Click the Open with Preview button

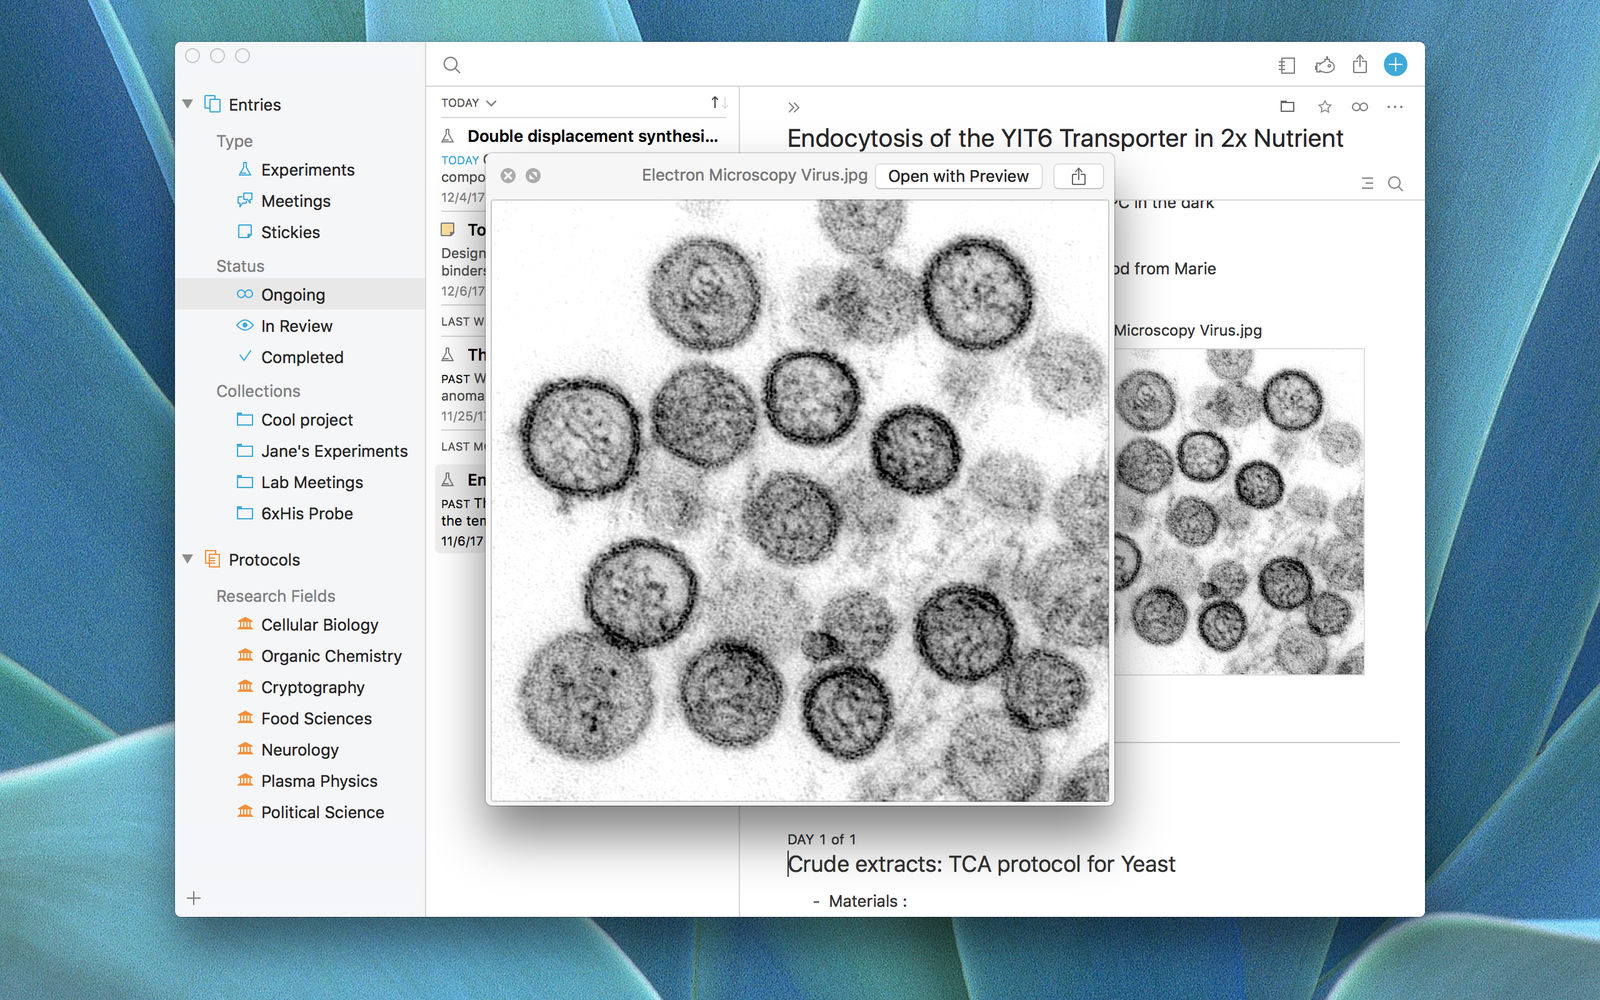tap(958, 176)
